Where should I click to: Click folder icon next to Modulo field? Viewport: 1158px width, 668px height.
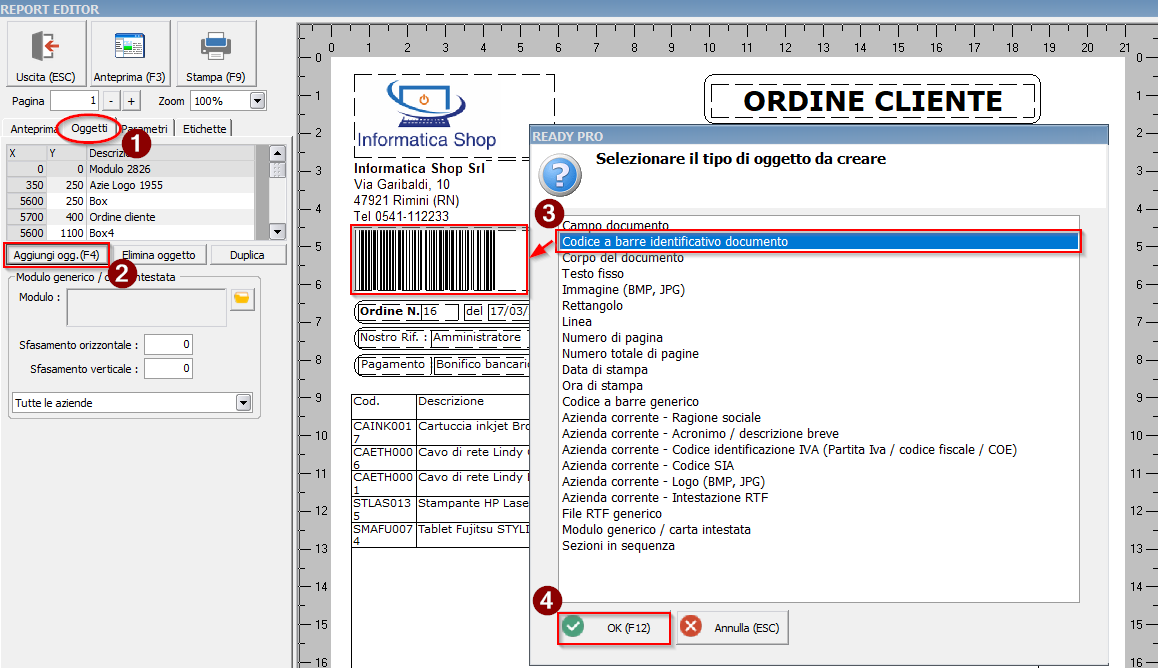(243, 298)
